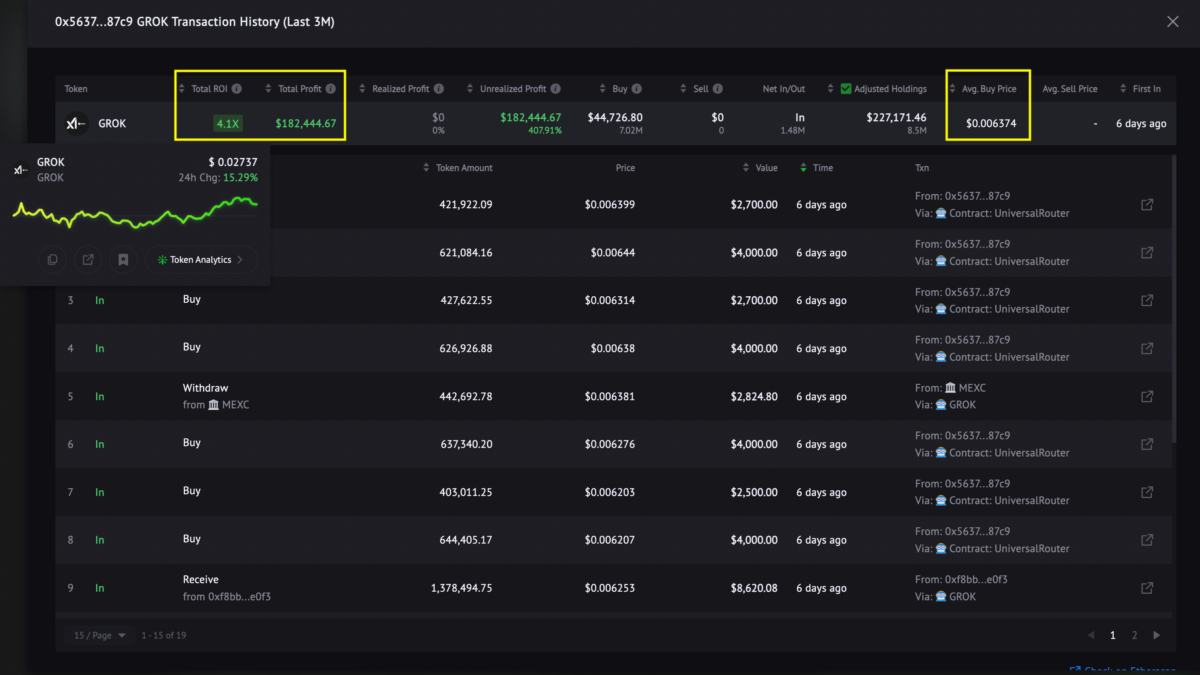
Task: Select page 1 in pagination
Action: pyautogui.click(x=1113, y=635)
